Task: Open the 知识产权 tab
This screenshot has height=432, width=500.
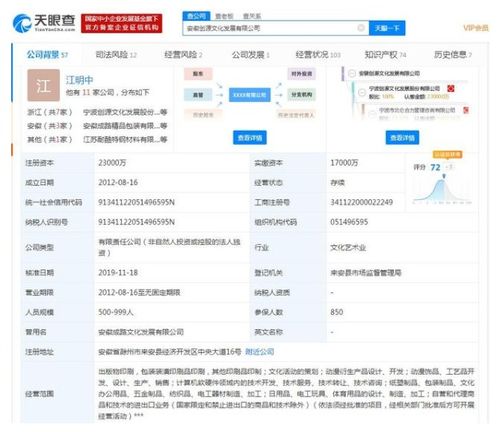Action: tap(385, 55)
